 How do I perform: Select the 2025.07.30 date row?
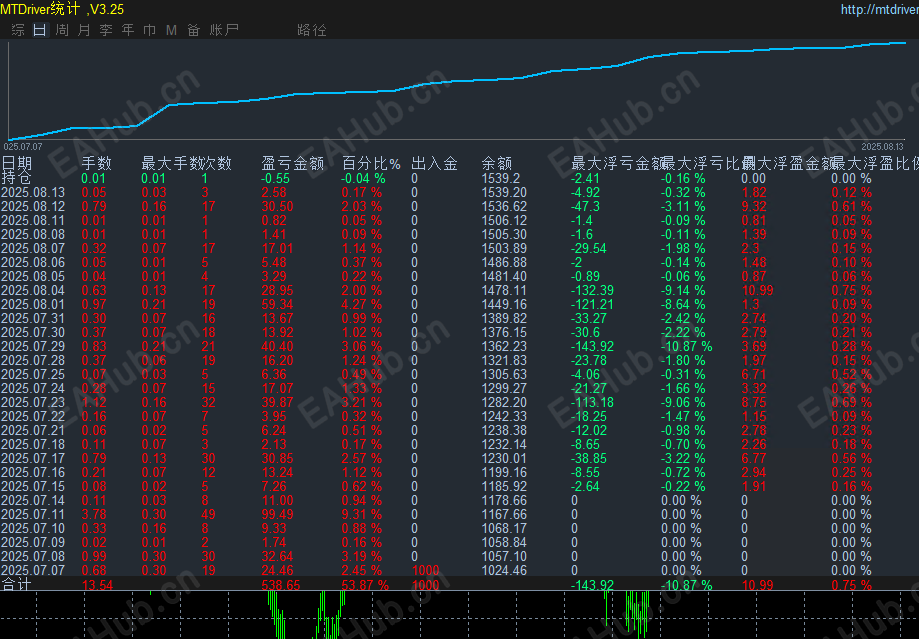pyautogui.click(x=33, y=332)
